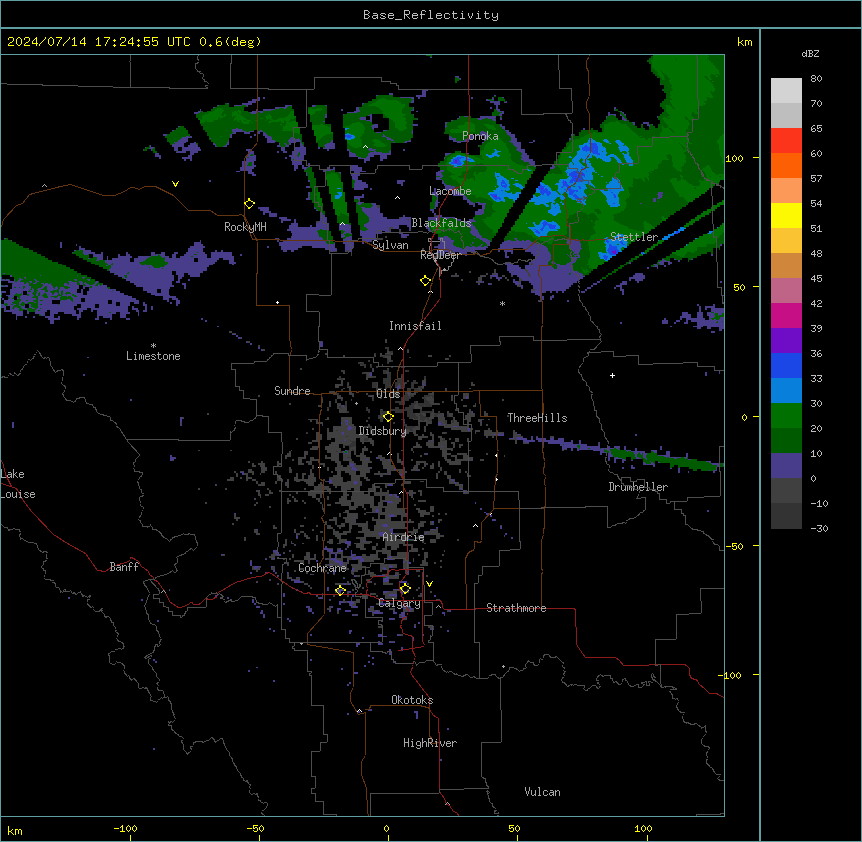The image size is (862, 842).
Task: Select the Stettler label
Action: tap(634, 237)
